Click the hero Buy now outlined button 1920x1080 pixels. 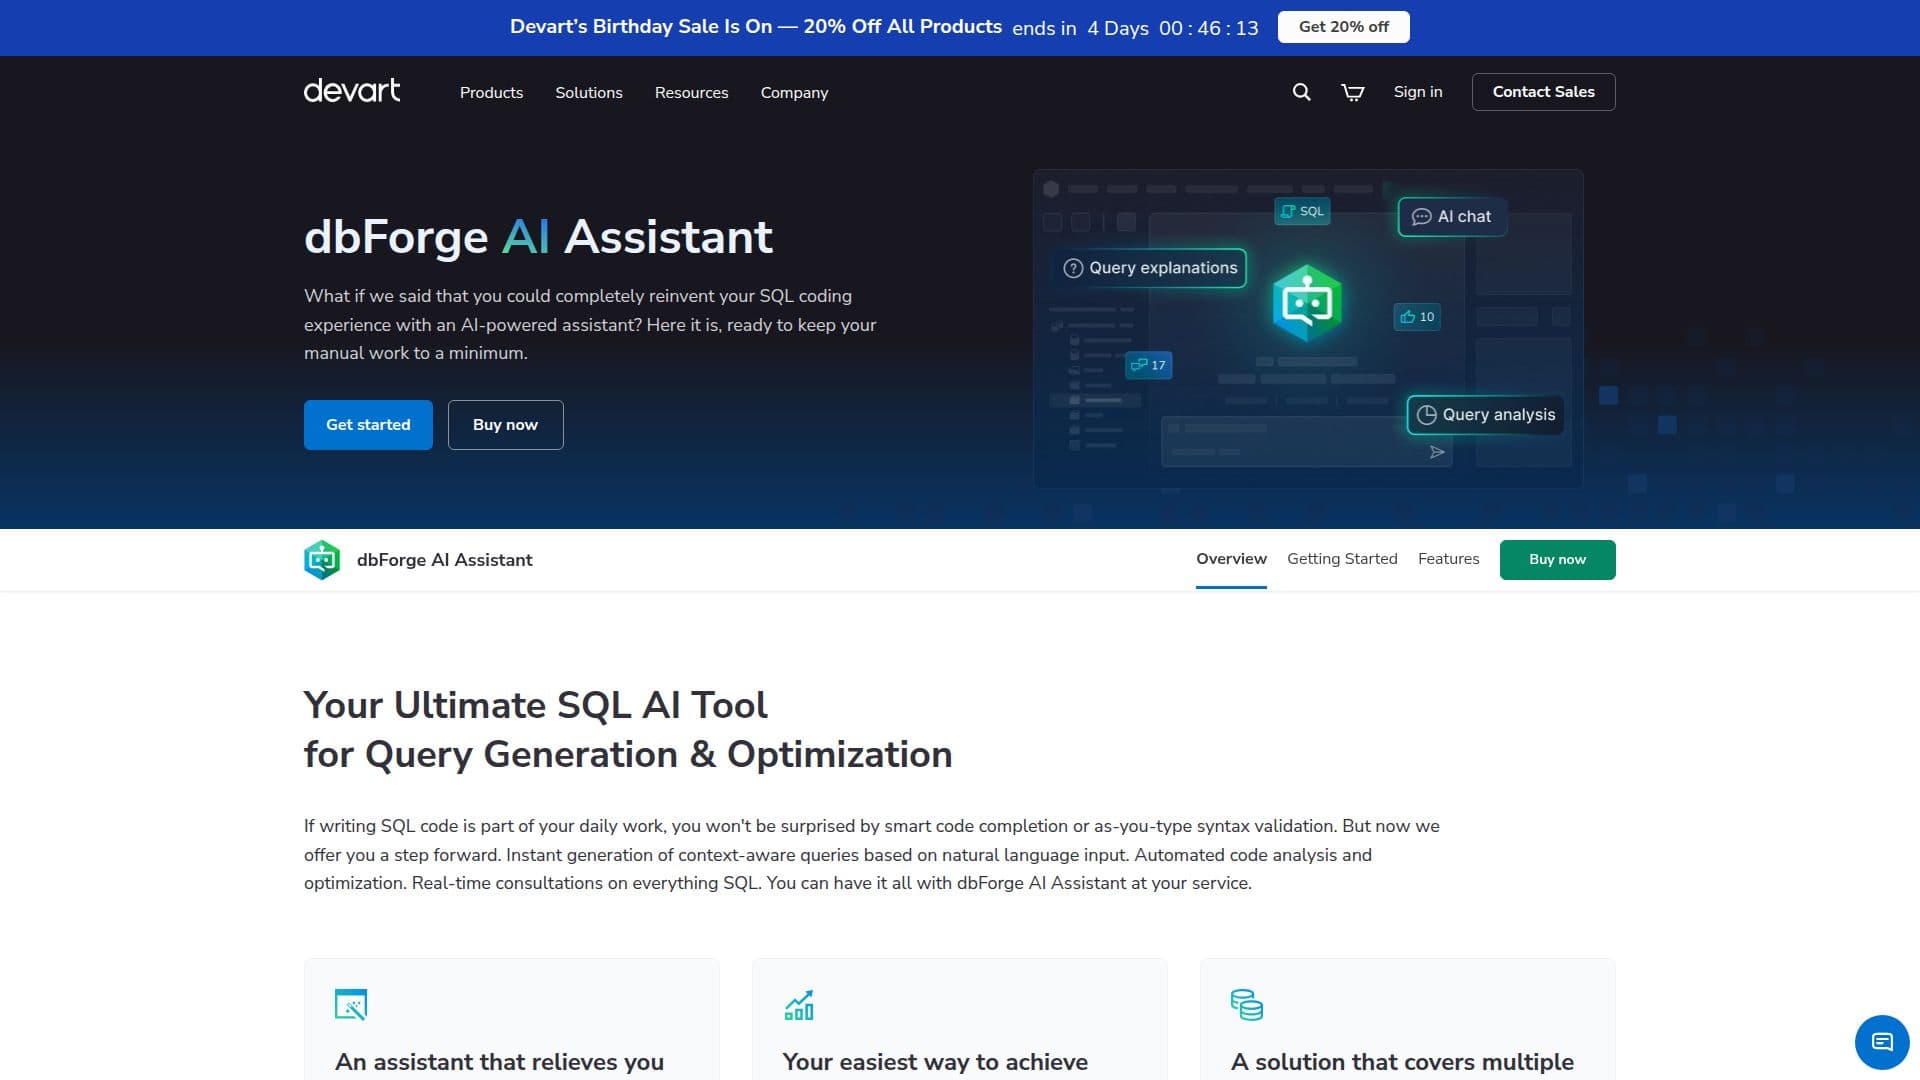(x=505, y=425)
